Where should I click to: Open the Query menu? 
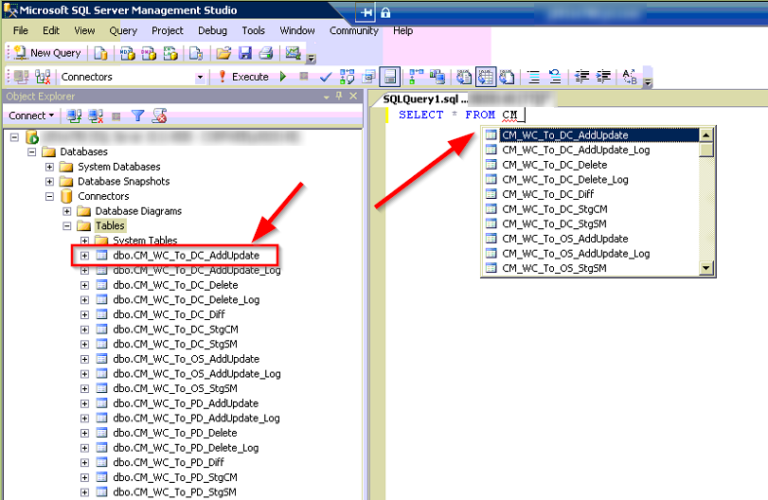(123, 31)
